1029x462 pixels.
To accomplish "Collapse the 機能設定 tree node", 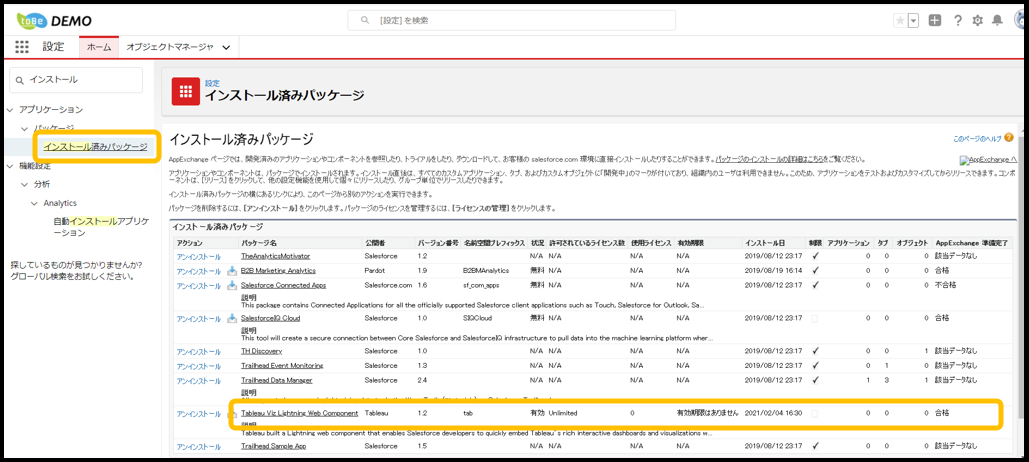I will (x=10, y=166).
